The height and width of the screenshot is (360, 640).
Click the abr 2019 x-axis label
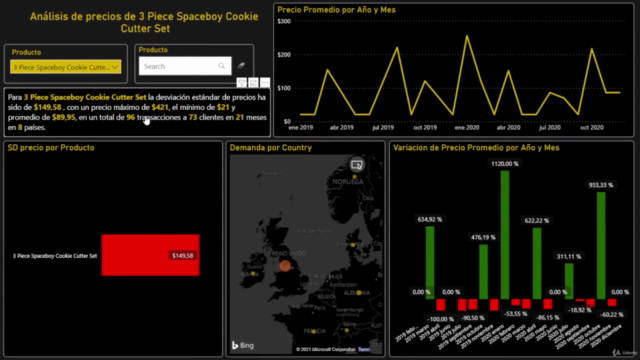(342, 127)
